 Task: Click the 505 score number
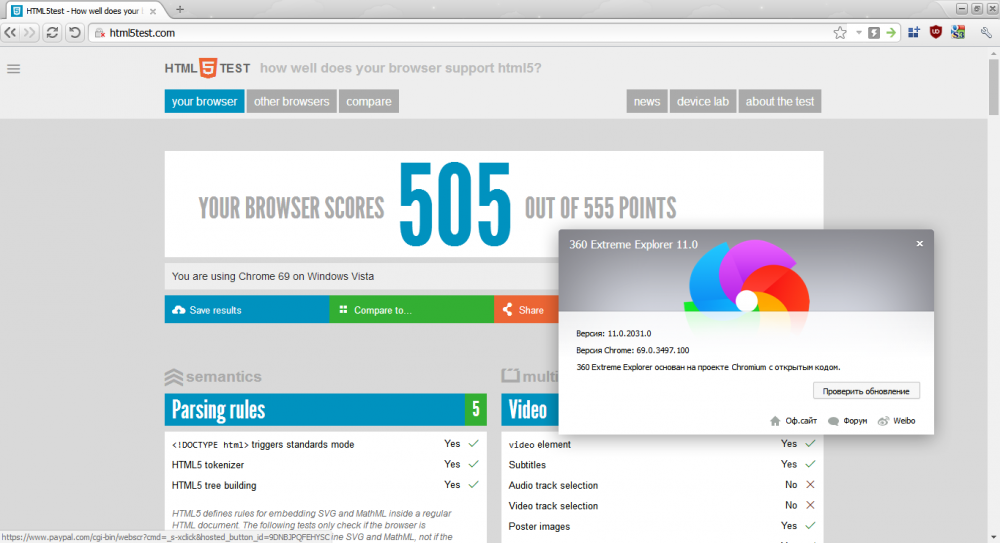point(455,205)
